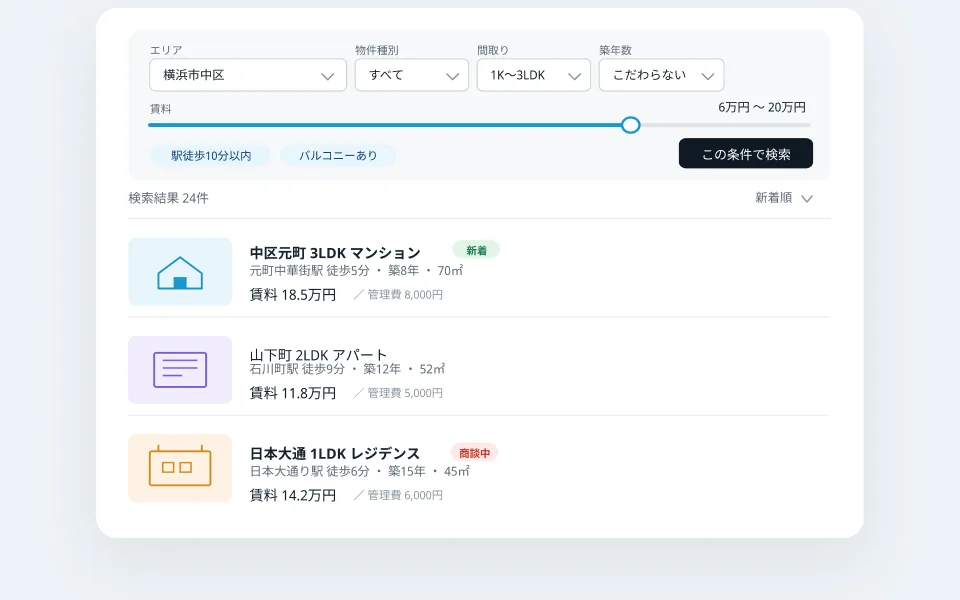Screen dimensions: 960x600
Task: Click the 元町中華街駅 徒歩5分 detail line
Action: click(356, 271)
